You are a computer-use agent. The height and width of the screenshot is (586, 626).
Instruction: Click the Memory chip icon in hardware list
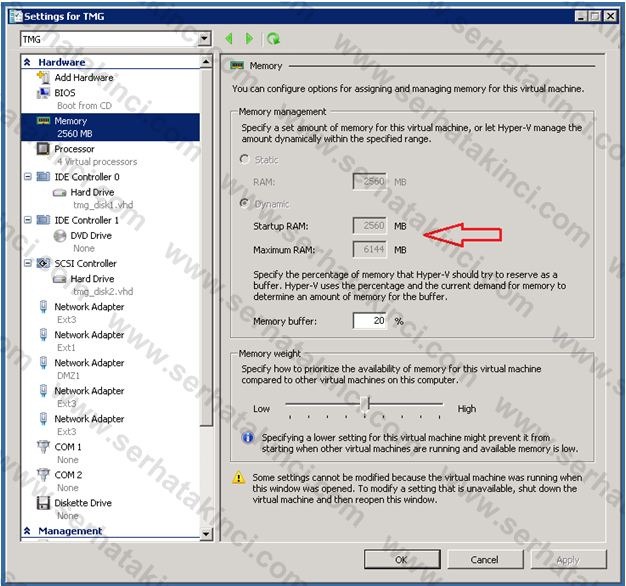[43, 121]
